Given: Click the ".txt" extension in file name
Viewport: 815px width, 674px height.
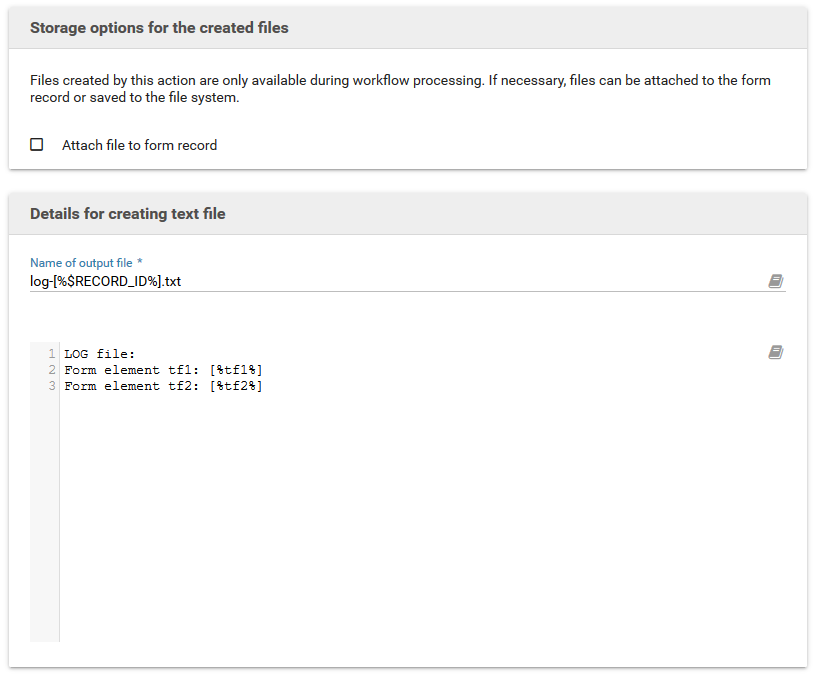Looking at the screenshot, I should pos(171,282).
